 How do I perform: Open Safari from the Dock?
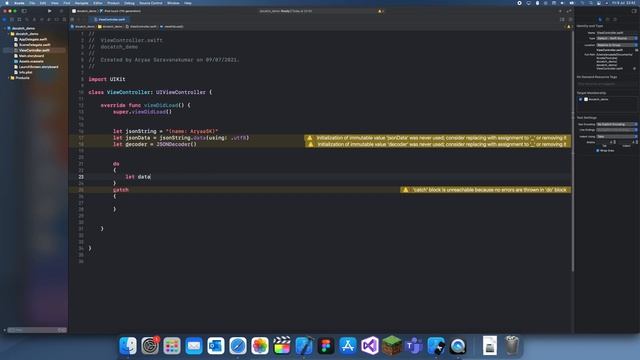coord(238,346)
